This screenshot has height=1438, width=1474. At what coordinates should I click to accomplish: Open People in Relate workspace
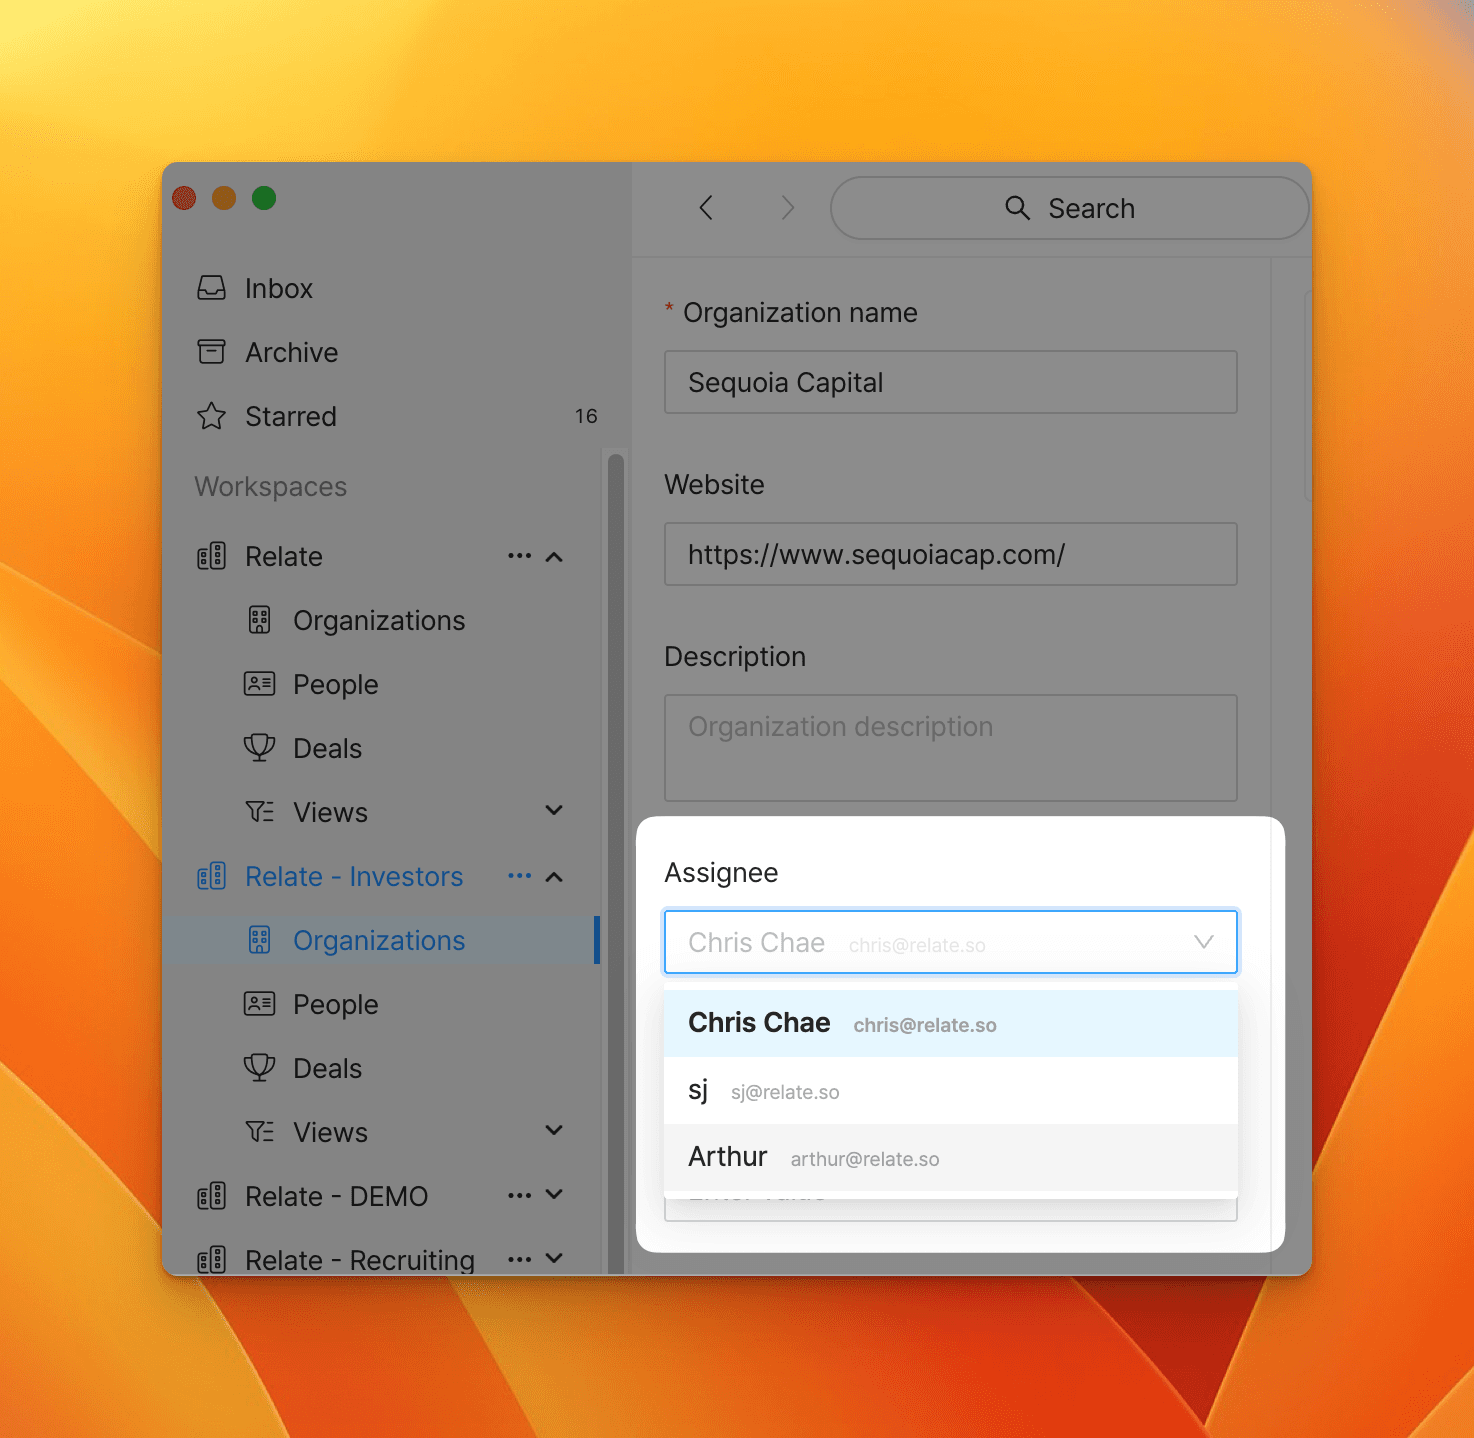[336, 685]
